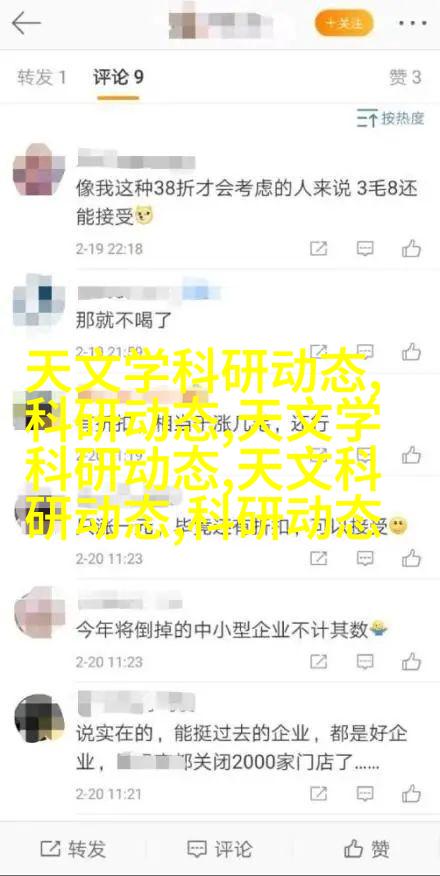Screen dimensions: 440x876
Task: Reply to the 中小型企业 comment
Action: [365, 663]
